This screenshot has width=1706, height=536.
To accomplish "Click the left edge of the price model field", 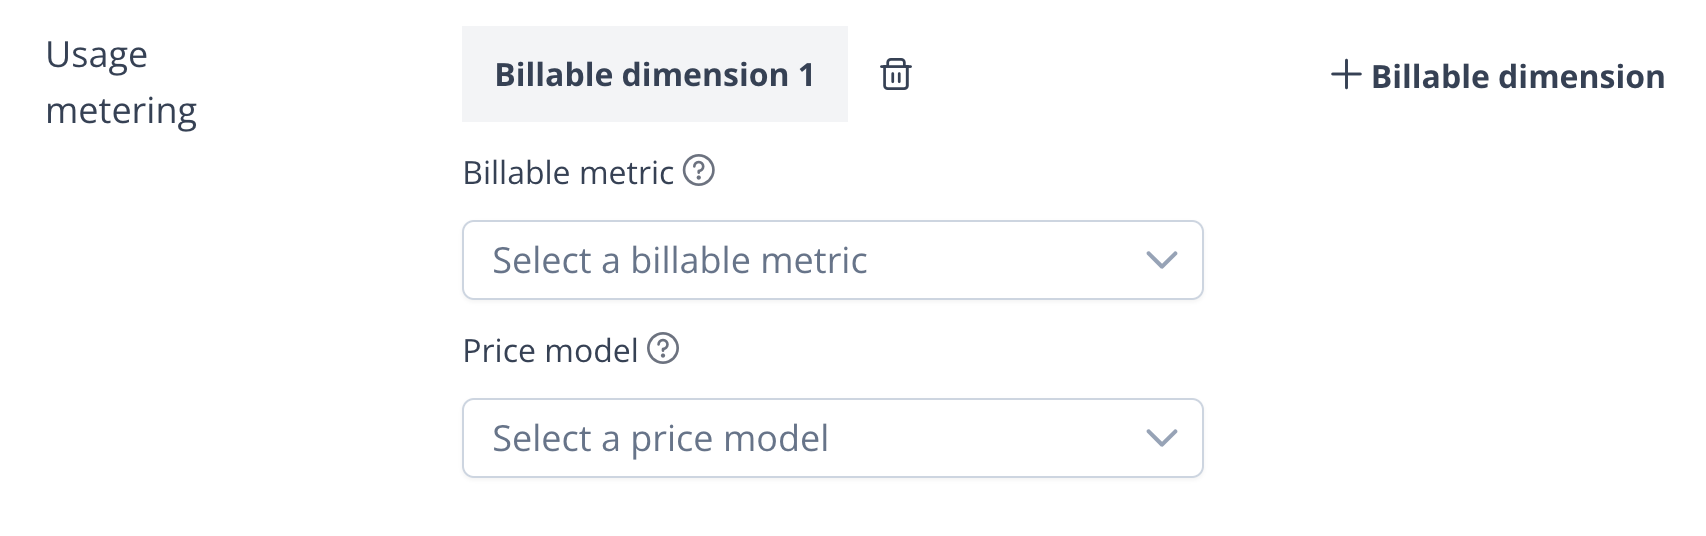I will coord(472,438).
